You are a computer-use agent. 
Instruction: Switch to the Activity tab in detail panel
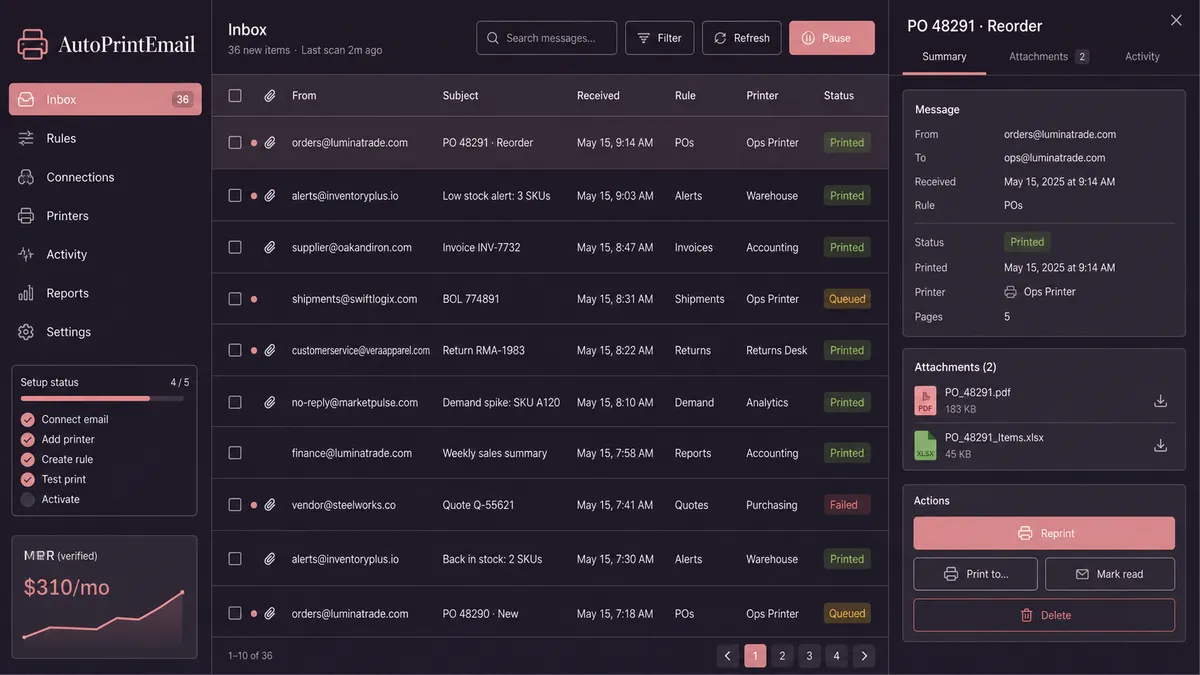point(1142,57)
